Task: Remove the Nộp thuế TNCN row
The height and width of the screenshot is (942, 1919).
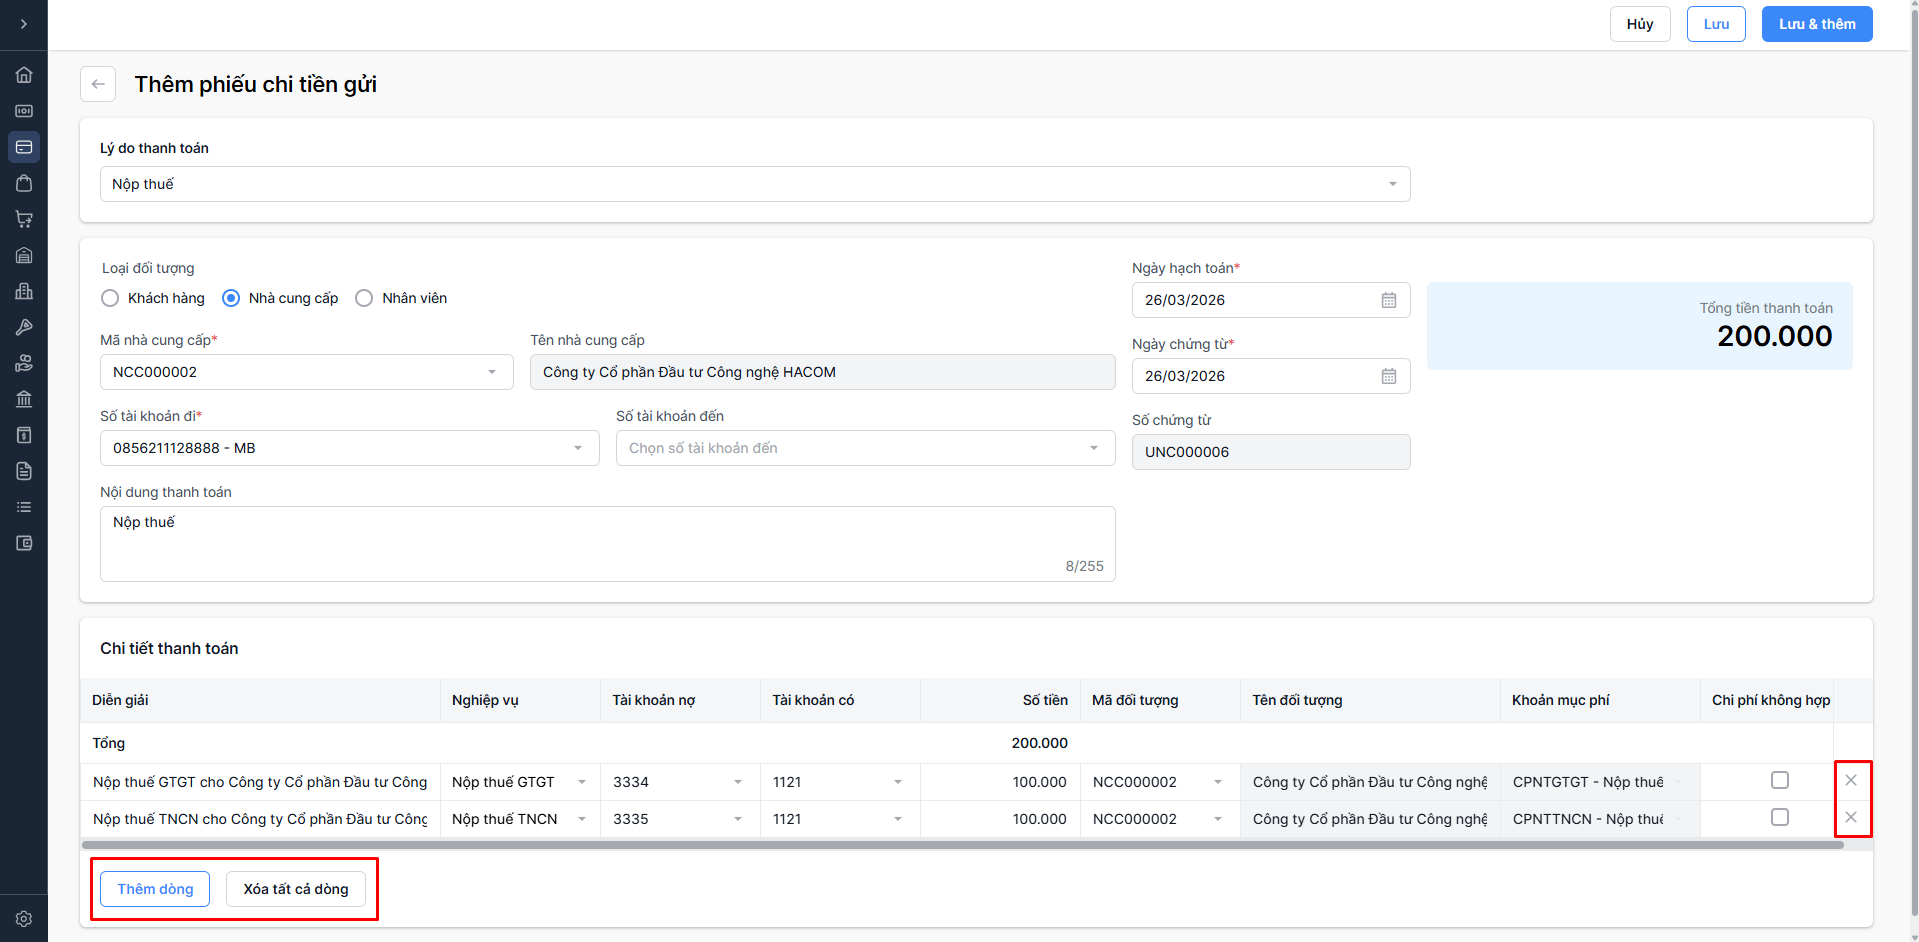Action: [1851, 817]
